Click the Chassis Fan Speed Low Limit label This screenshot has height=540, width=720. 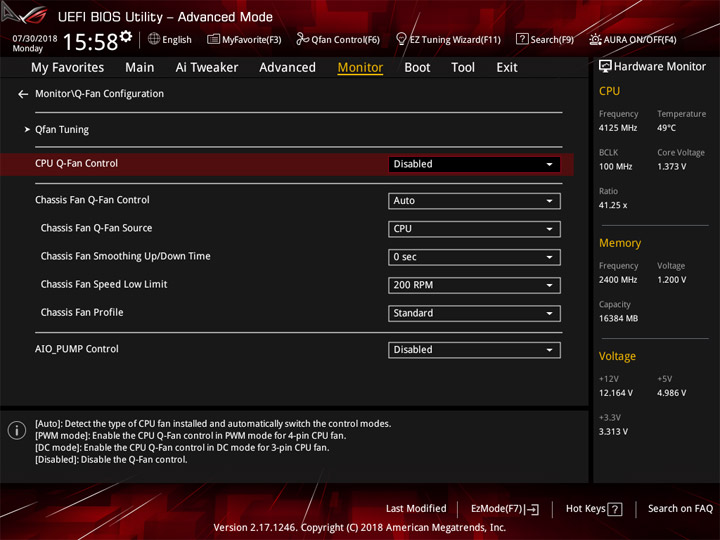[x=104, y=284]
